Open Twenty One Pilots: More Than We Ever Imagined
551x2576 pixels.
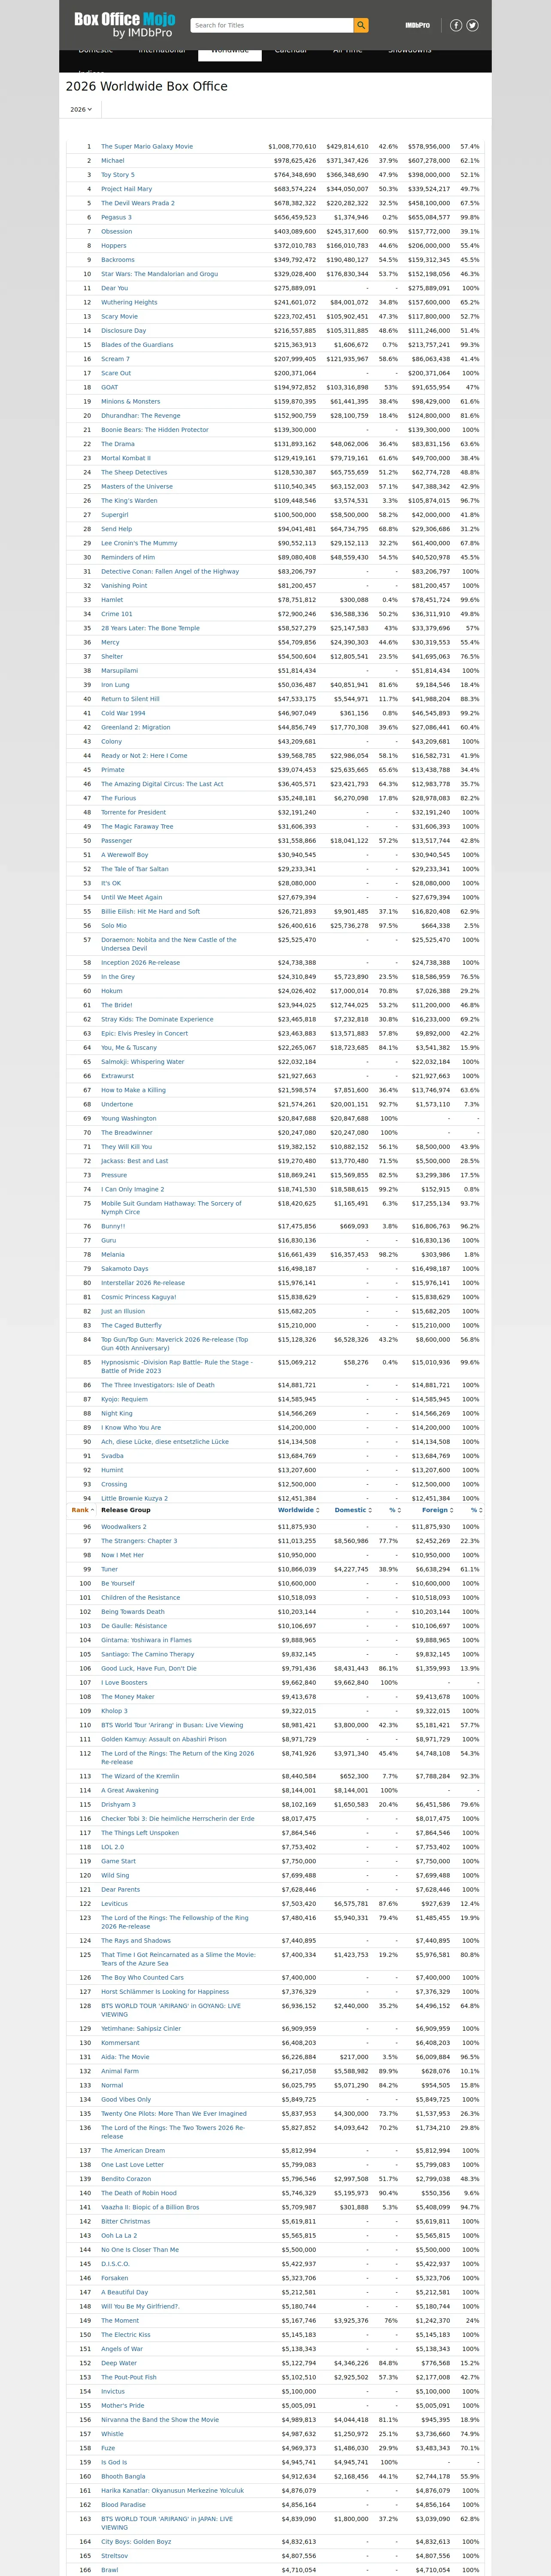(x=174, y=2114)
